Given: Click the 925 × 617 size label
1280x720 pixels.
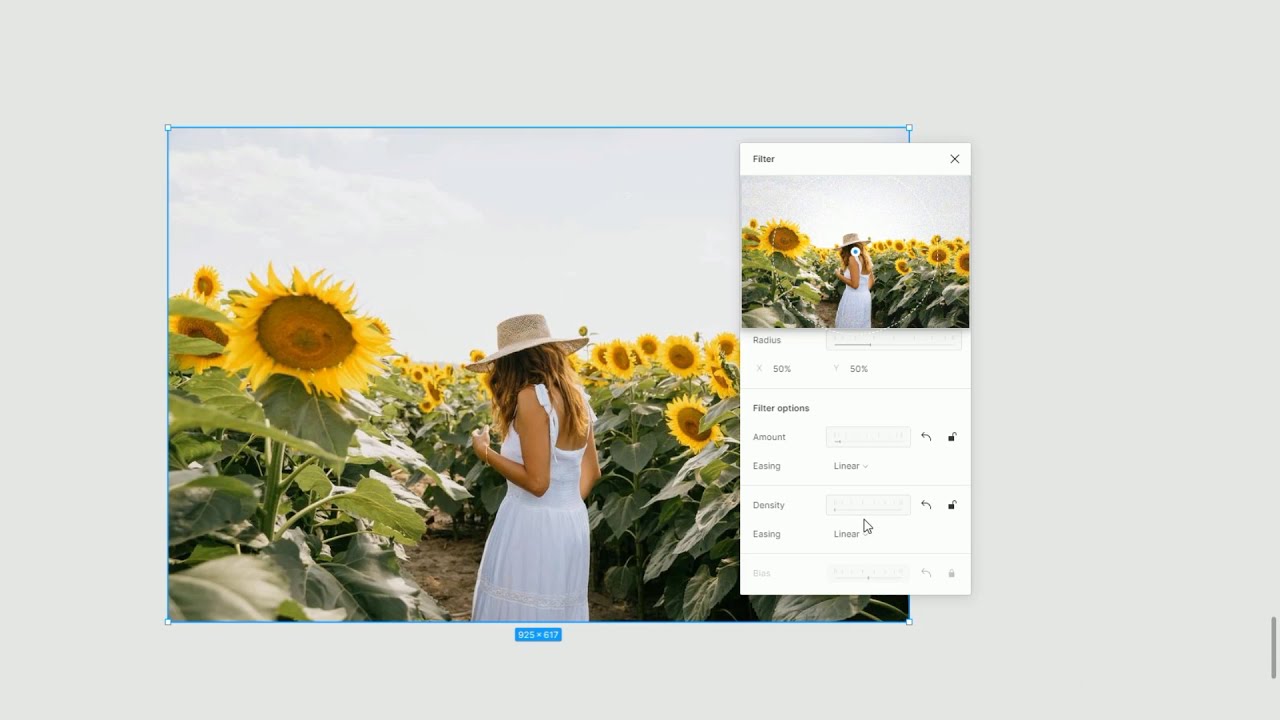Looking at the screenshot, I should point(538,635).
